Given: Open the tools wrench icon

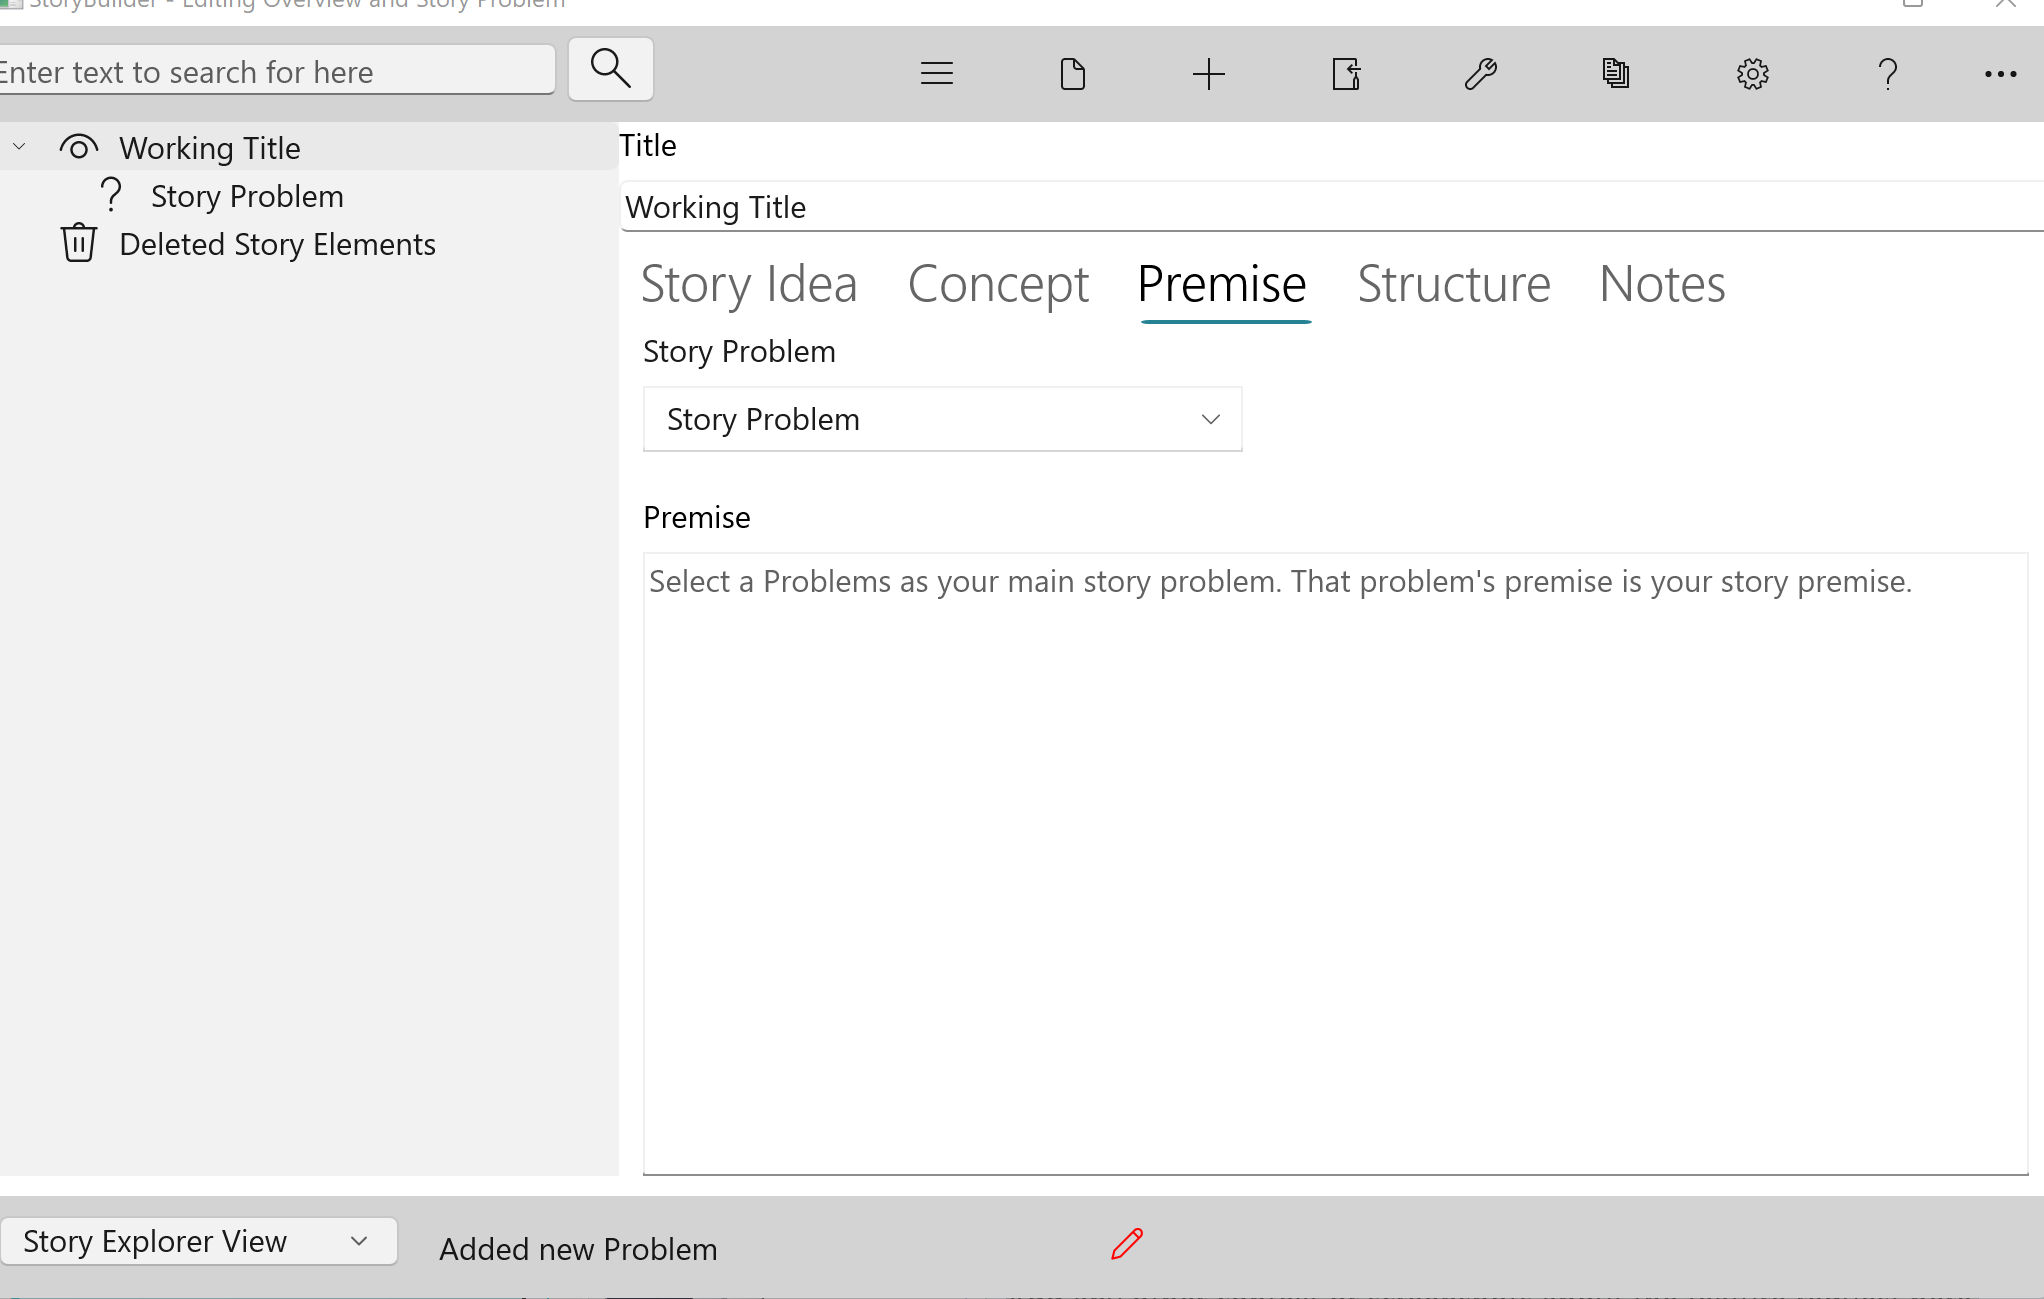Looking at the screenshot, I should [x=1481, y=73].
